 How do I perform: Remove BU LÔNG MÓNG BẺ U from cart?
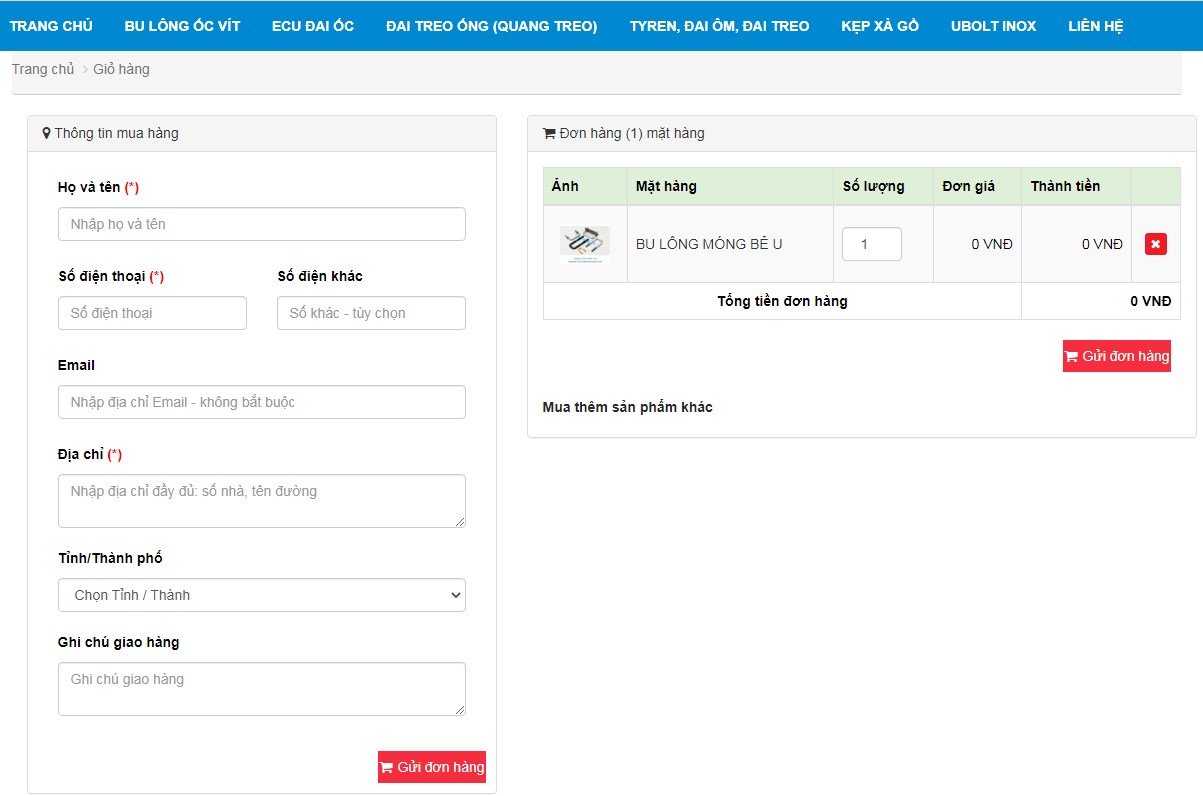tap(1155, 244)
